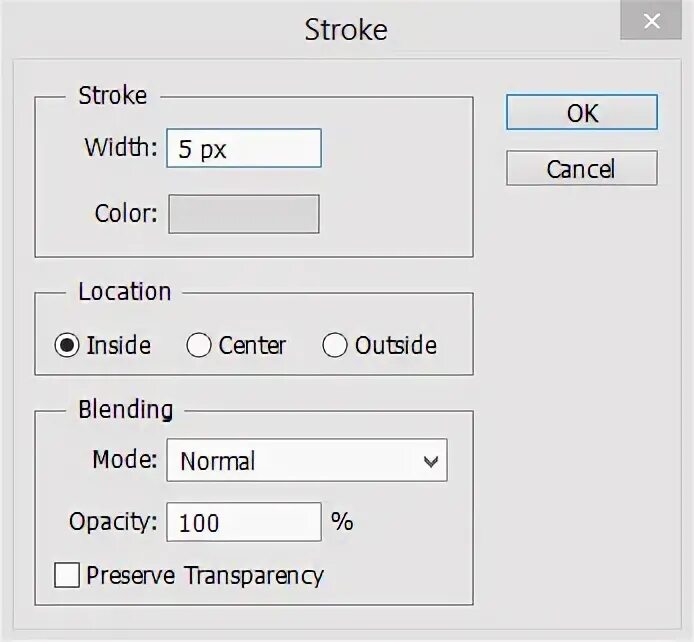The height and width of the screenshot is (642, 694).
Task: Click the Stroke dialog title bar
Action: [x=346, y=28]
